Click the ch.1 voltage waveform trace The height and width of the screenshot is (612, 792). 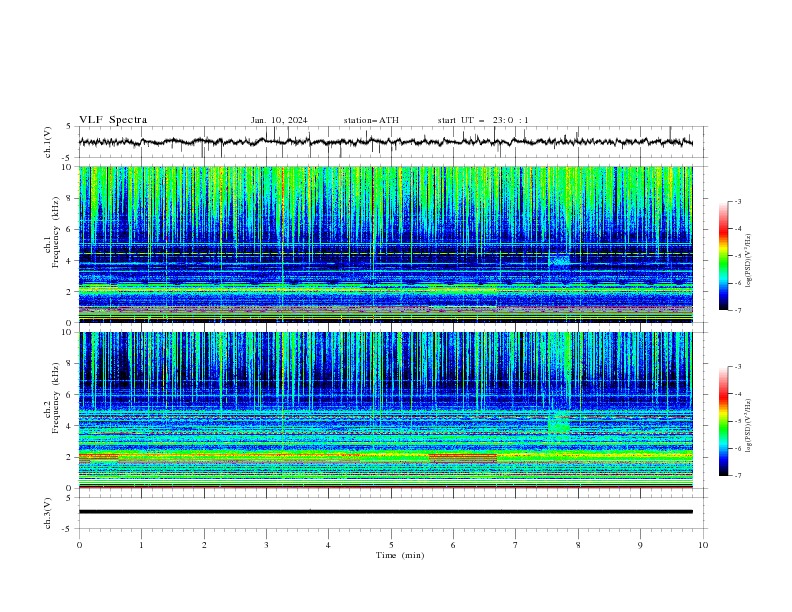(x=385, y=142)
